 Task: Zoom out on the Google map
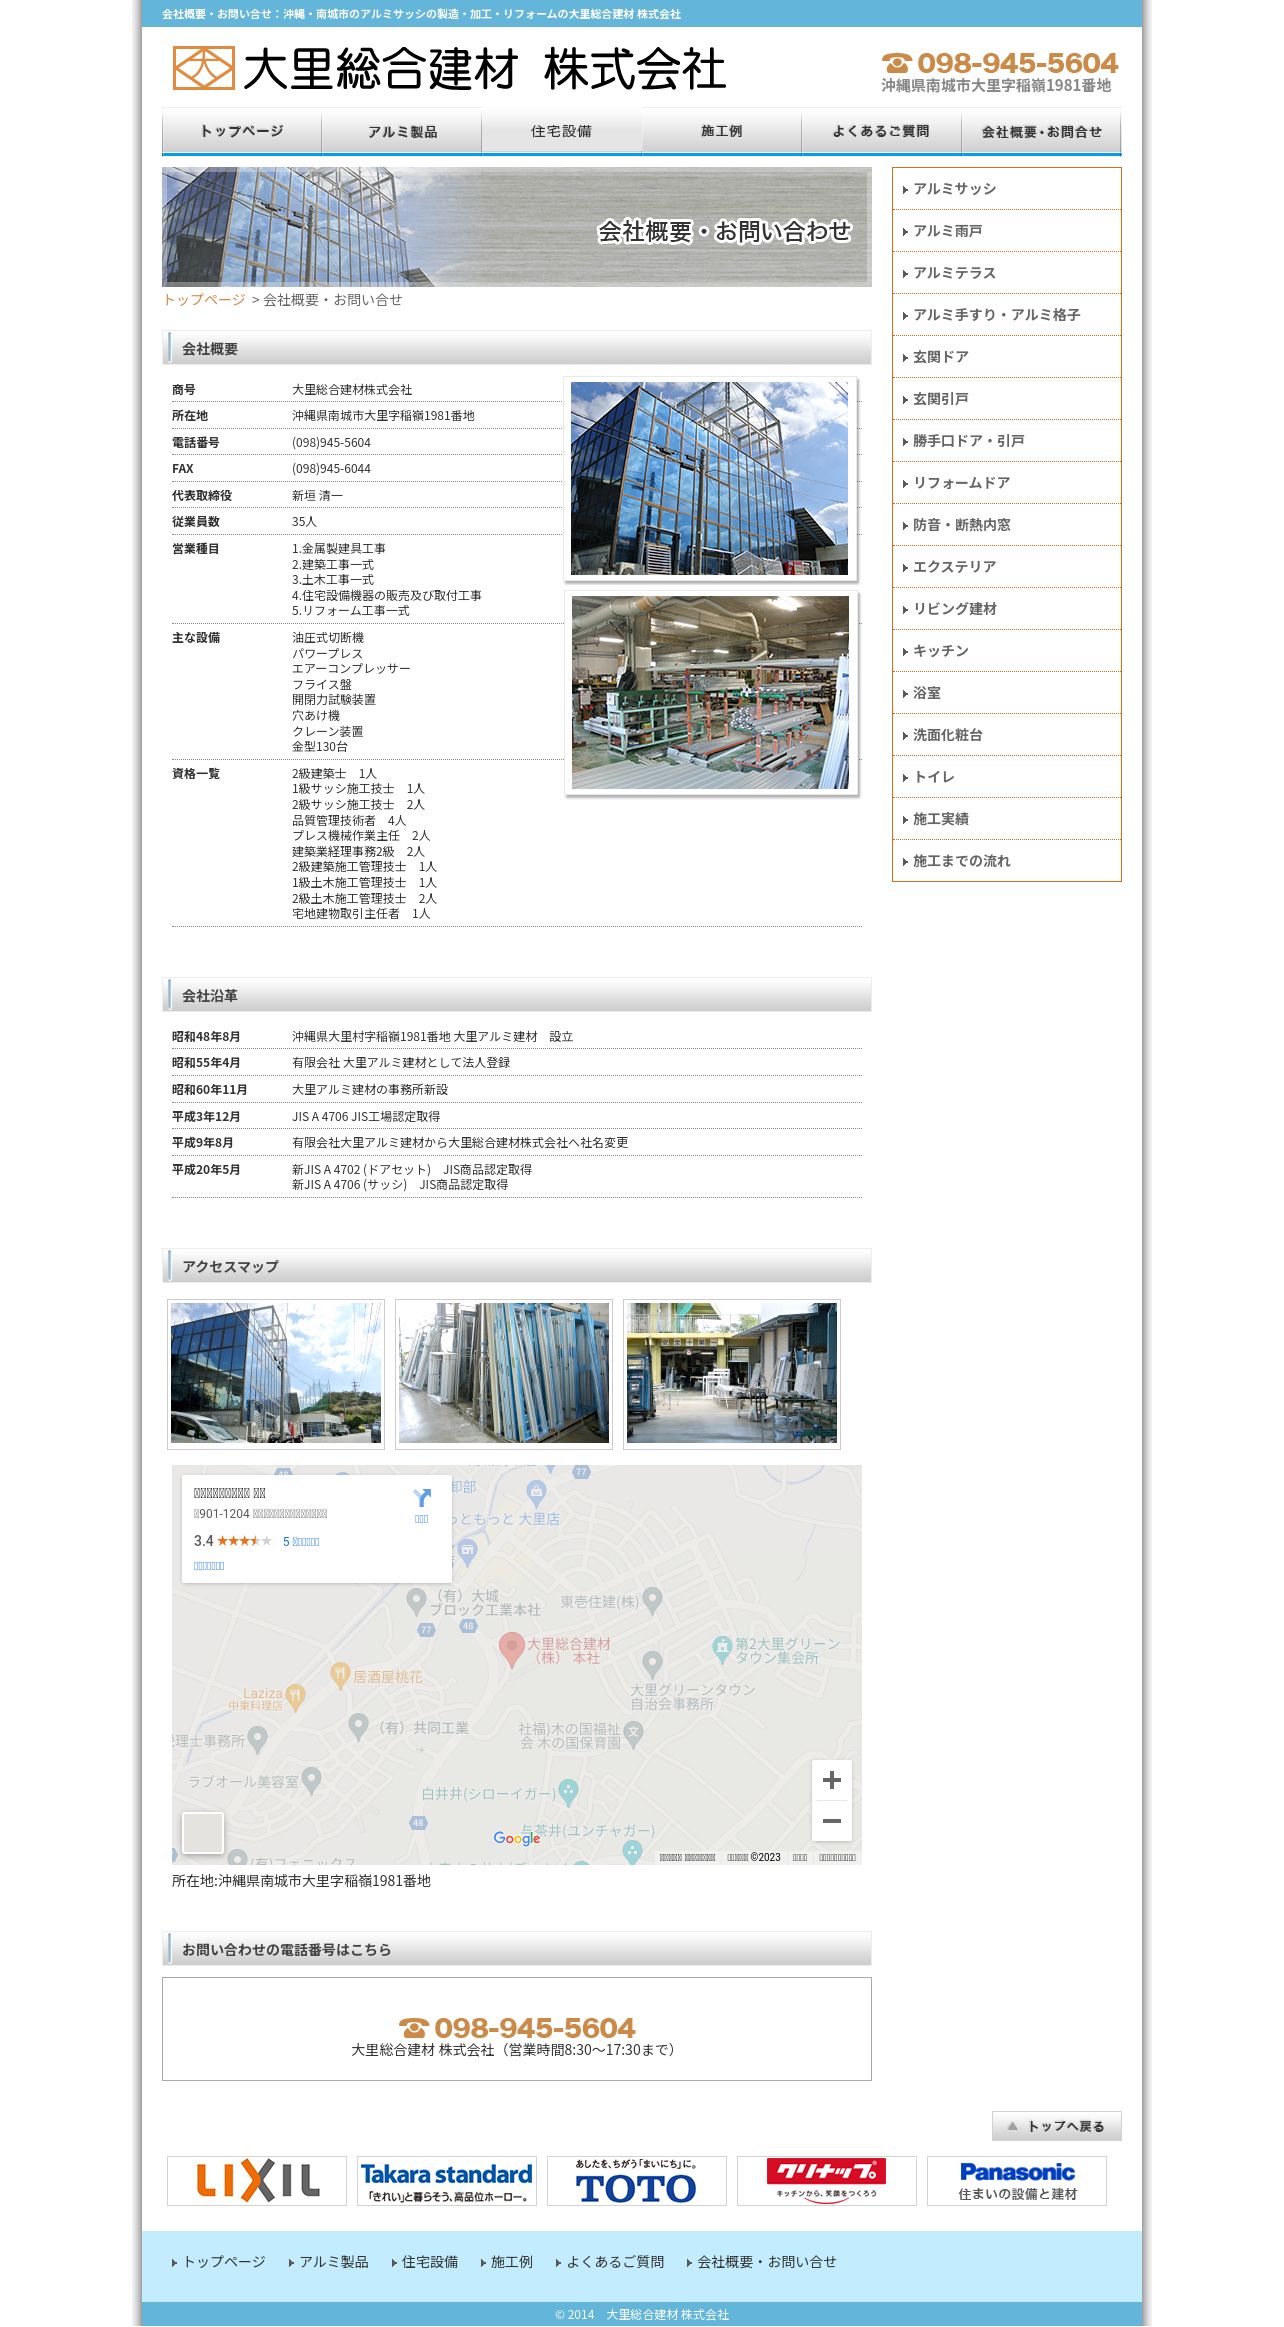[x=831, y=1821]
